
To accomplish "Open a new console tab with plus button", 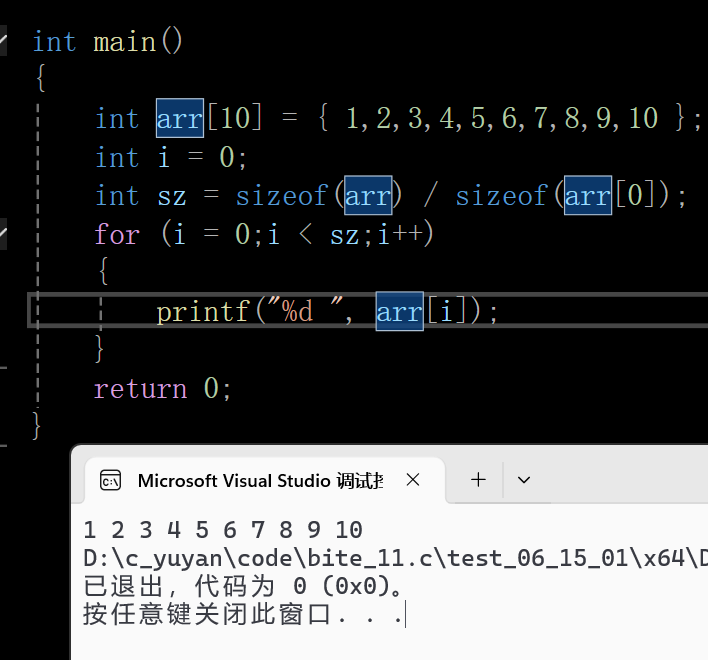I will (x=478, y=479).
